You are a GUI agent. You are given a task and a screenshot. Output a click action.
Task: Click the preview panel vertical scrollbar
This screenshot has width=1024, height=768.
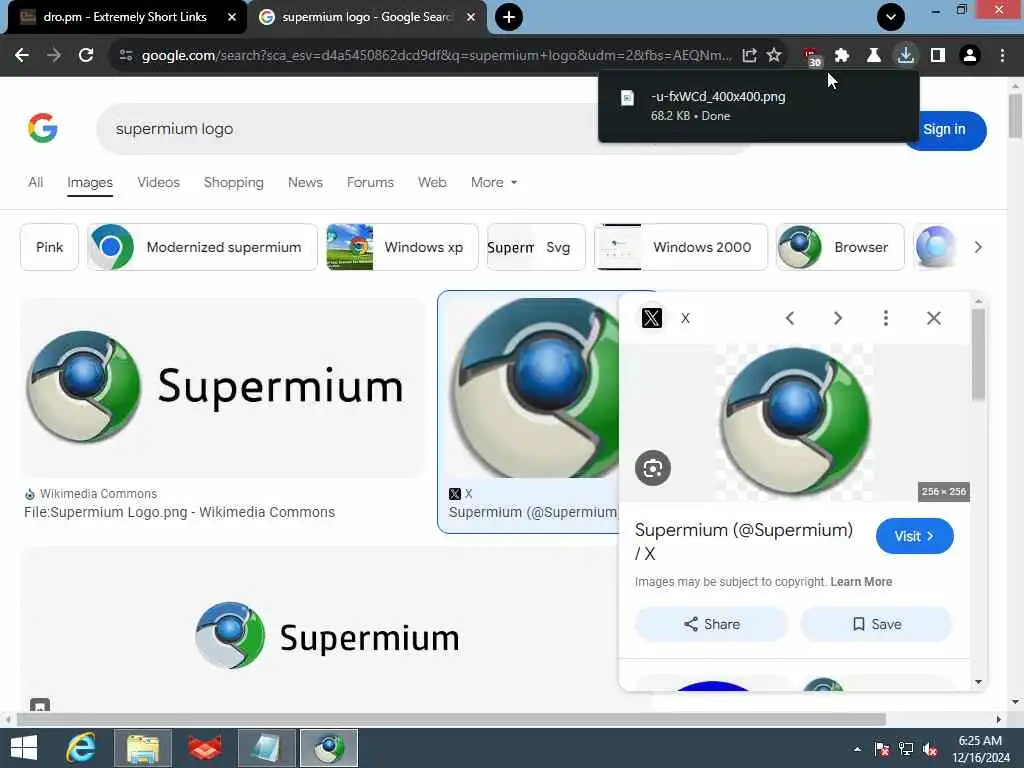[978, 354]
